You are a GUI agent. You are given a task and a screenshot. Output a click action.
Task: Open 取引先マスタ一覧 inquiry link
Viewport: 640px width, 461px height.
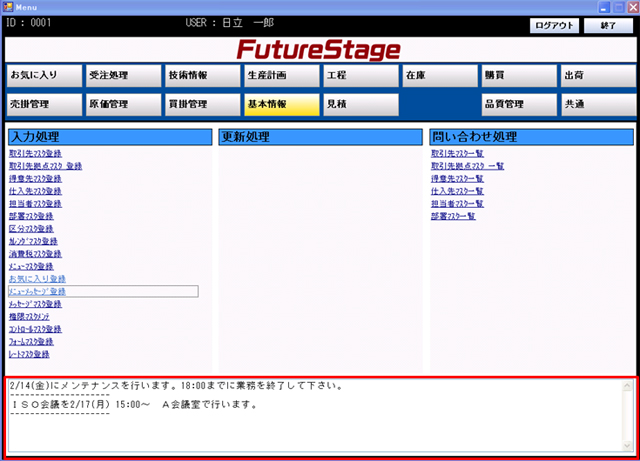(x=457, y=154)
